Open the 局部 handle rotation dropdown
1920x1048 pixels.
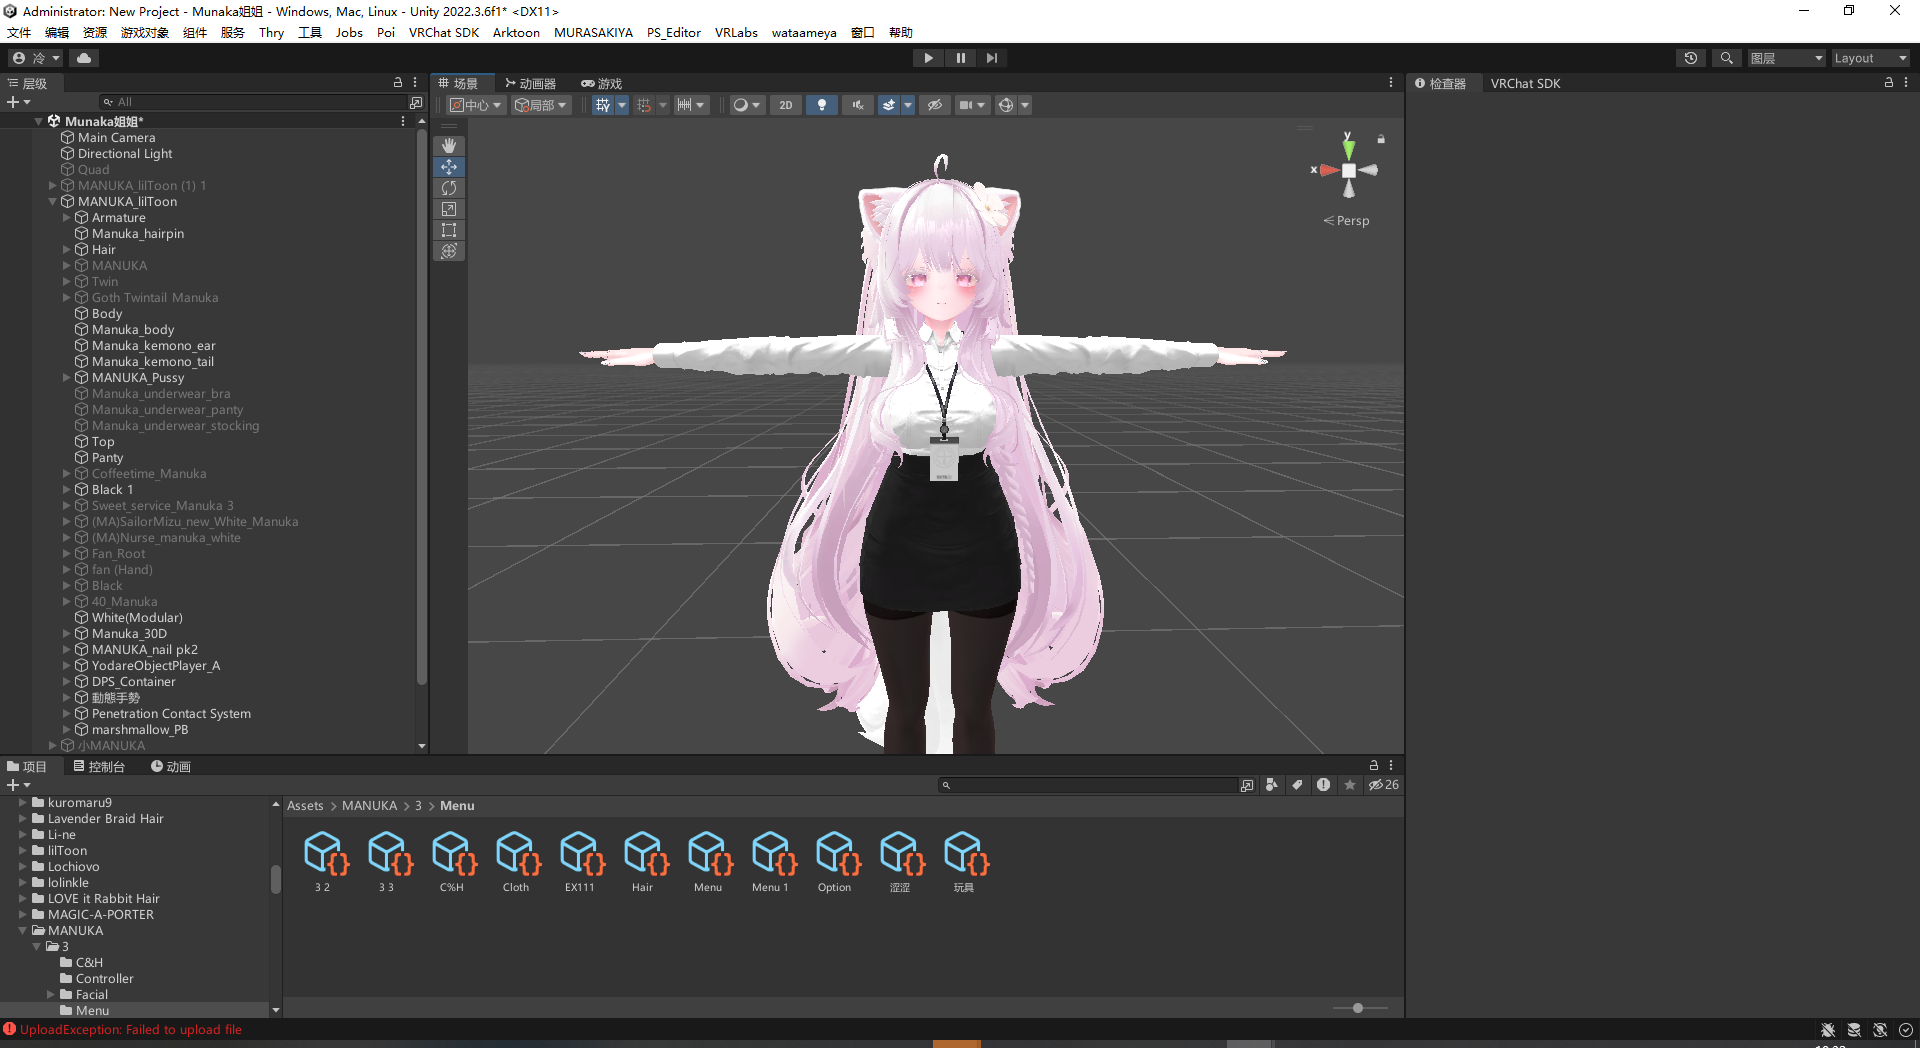pos(541,105)
